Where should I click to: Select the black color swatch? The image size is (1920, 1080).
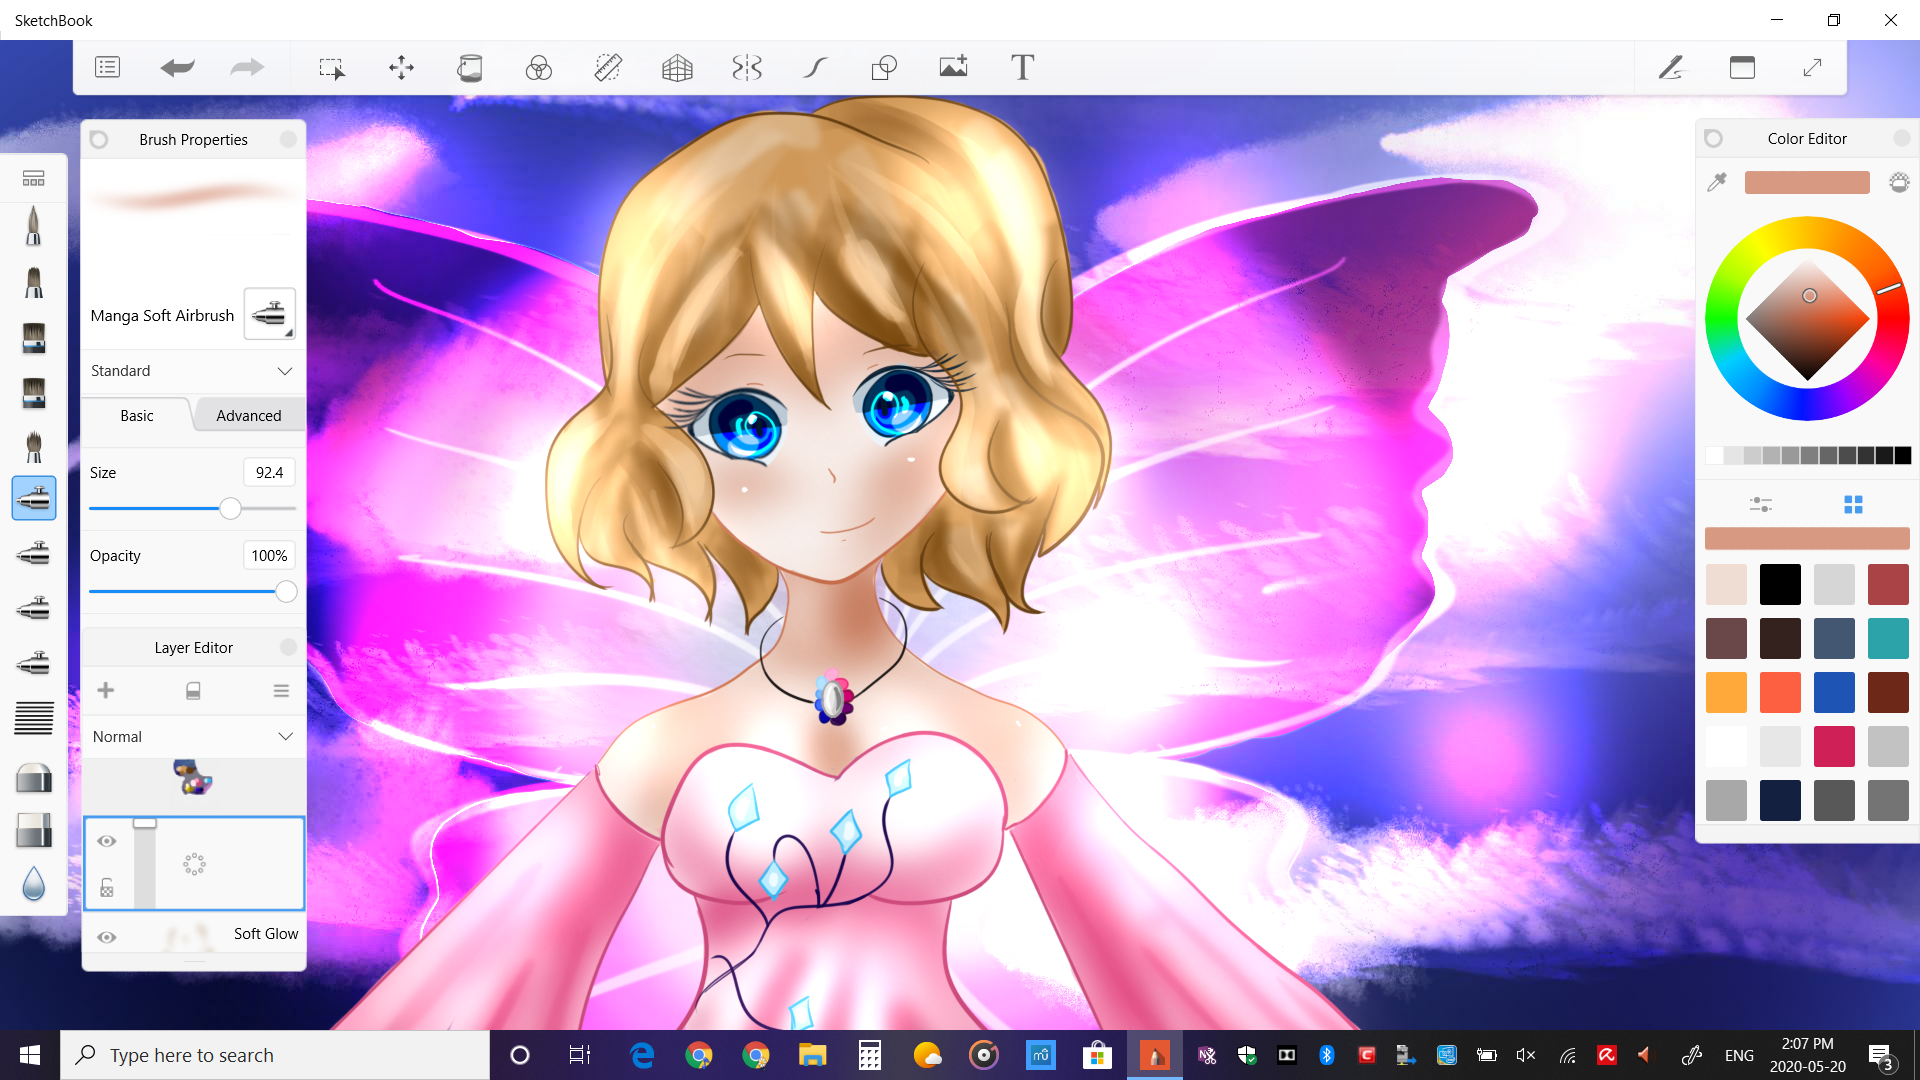(1780, 584)
